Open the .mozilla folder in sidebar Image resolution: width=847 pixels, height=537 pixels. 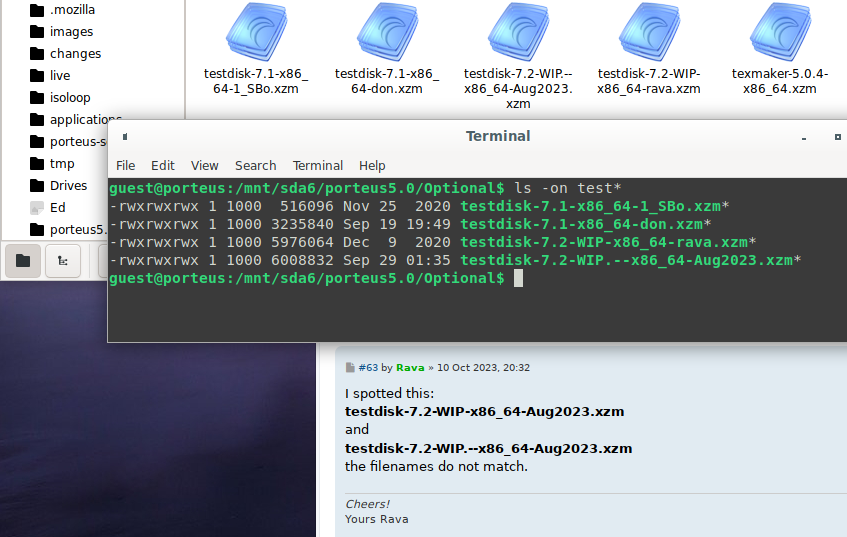(62, 10)
